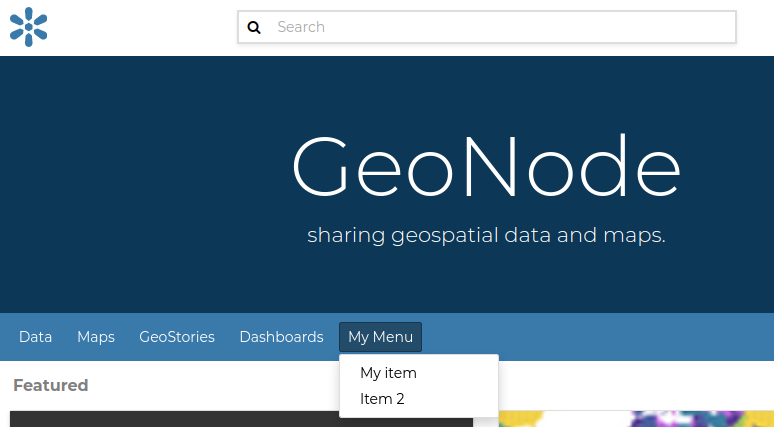Go to GeoStories in the navigation bar

pyautogui.click(x=177, y=337)
